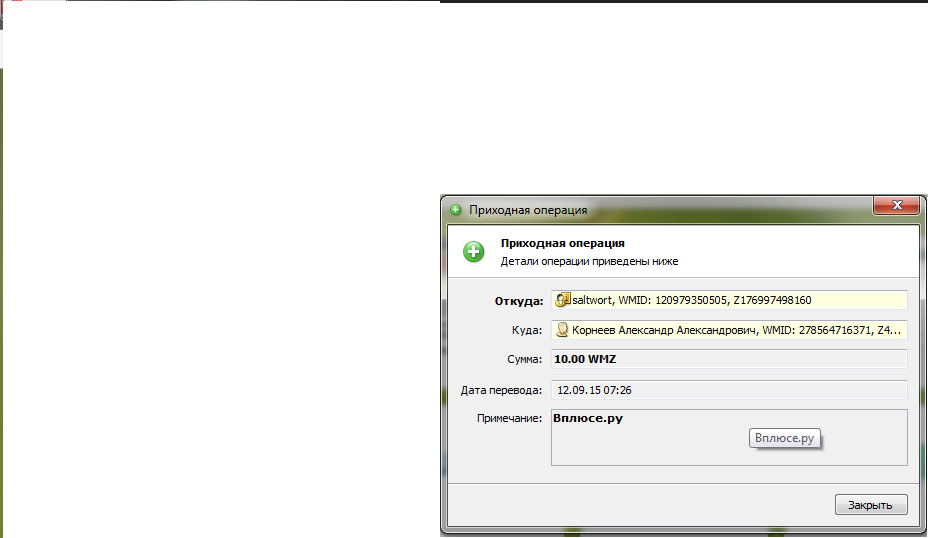Image resolution: width=928 pixels, height=538 pixels.
Task: Select the Куда field with Корнеев Александр
Action: 729,330
